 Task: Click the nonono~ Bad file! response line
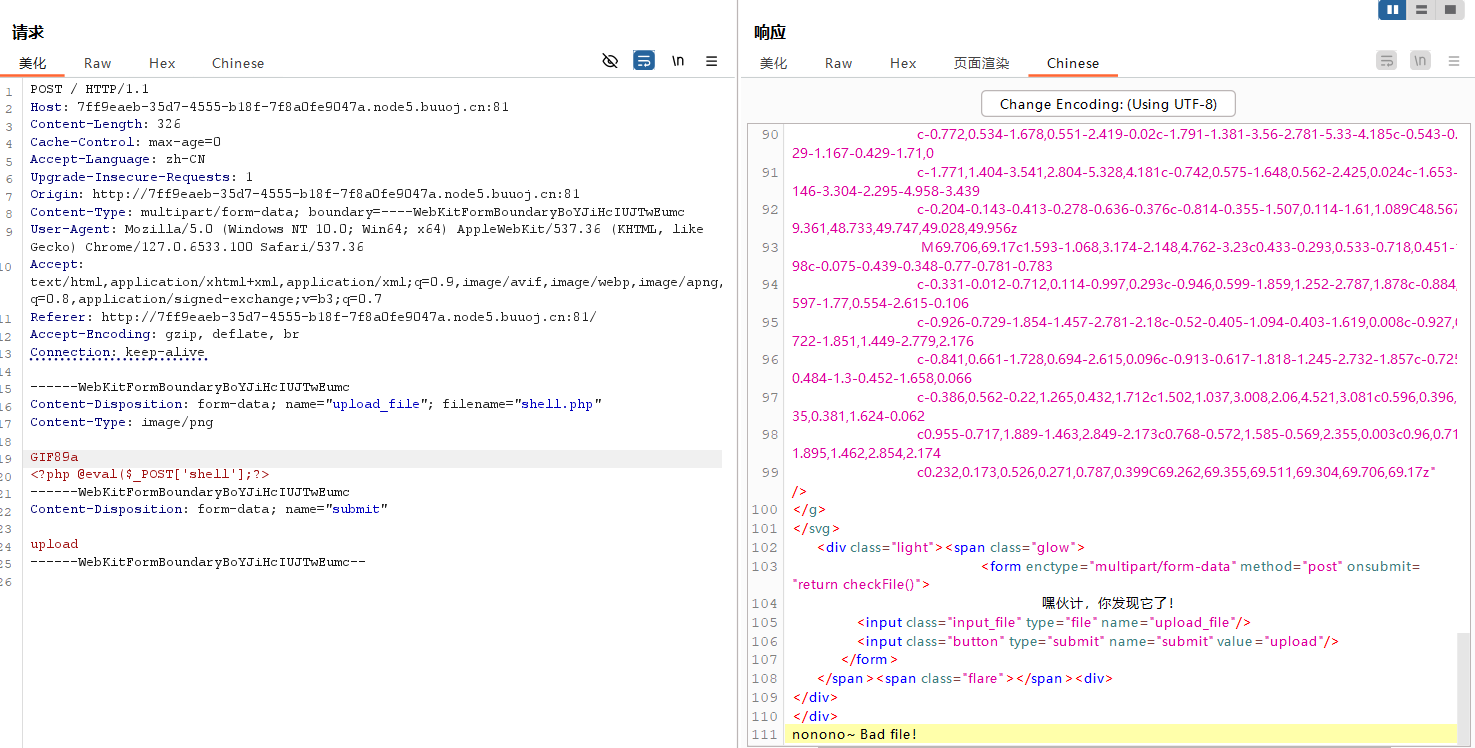click(854, 735)
